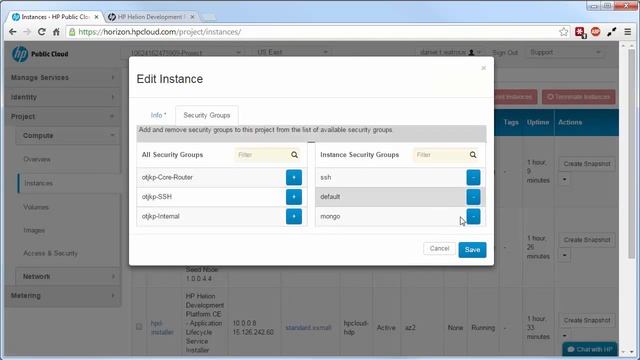640x360 pixels.
Task: Open Access & Security in sidebar
Action: pyautogui.click(x=50, y=253)
